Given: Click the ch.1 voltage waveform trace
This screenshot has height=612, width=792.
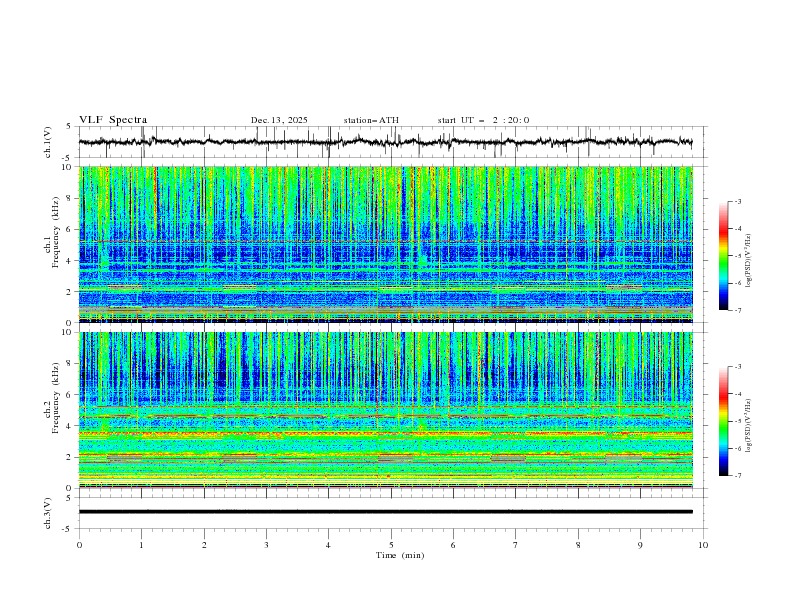Looking at the screenshot, I should [385, 142].
